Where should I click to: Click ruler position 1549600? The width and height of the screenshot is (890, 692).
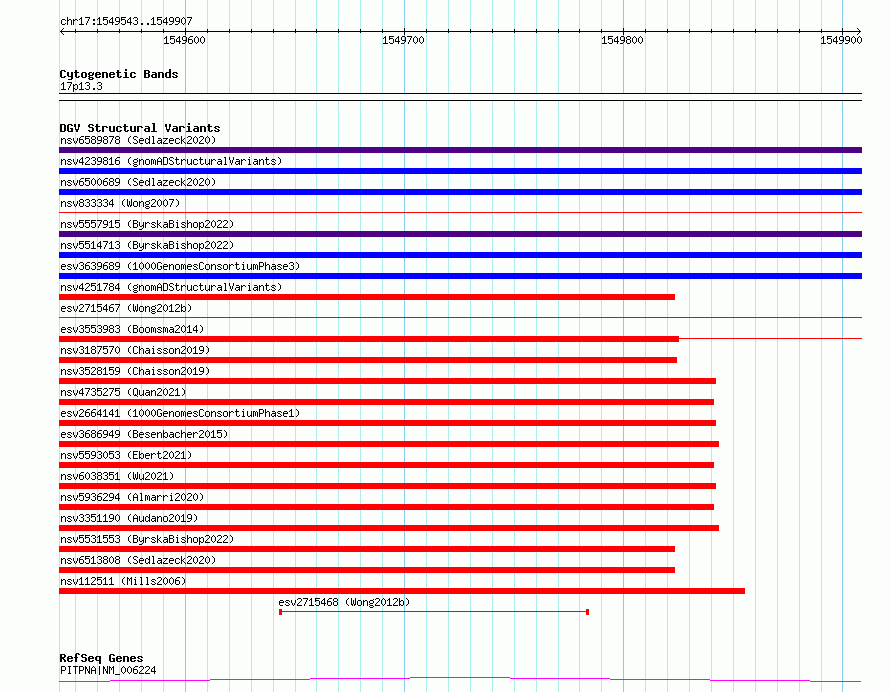pyautogui.click(x=184, y=40)
